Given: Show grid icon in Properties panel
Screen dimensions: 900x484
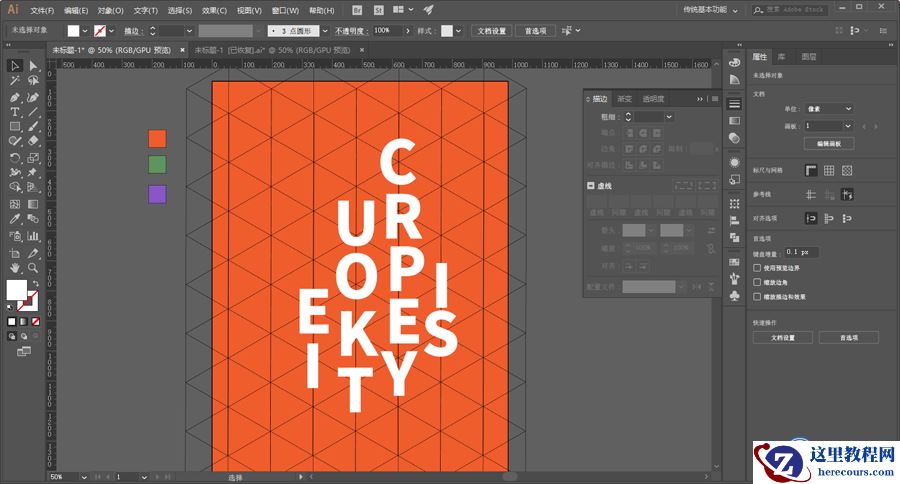Looking at the screenshot, I should pyautogui.click(x=829, y=170).
